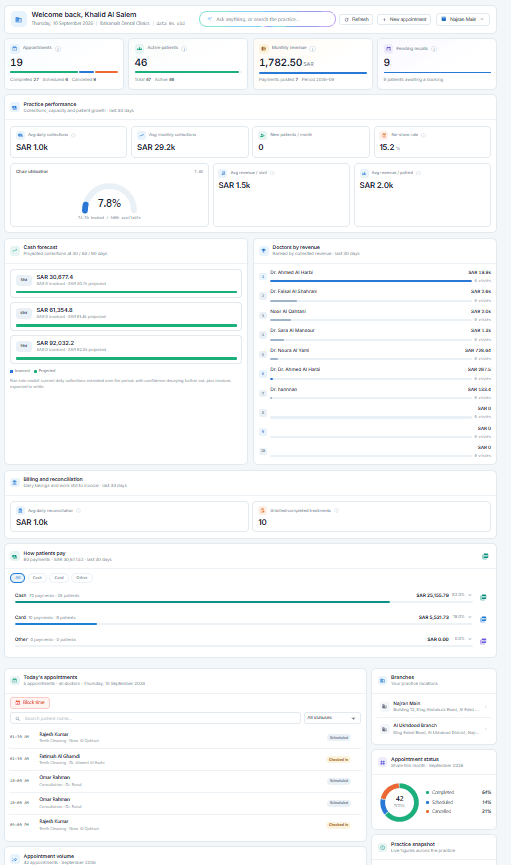
Task: Click the SAR 30,677.4 forecast progress bar
Action: 126,292
